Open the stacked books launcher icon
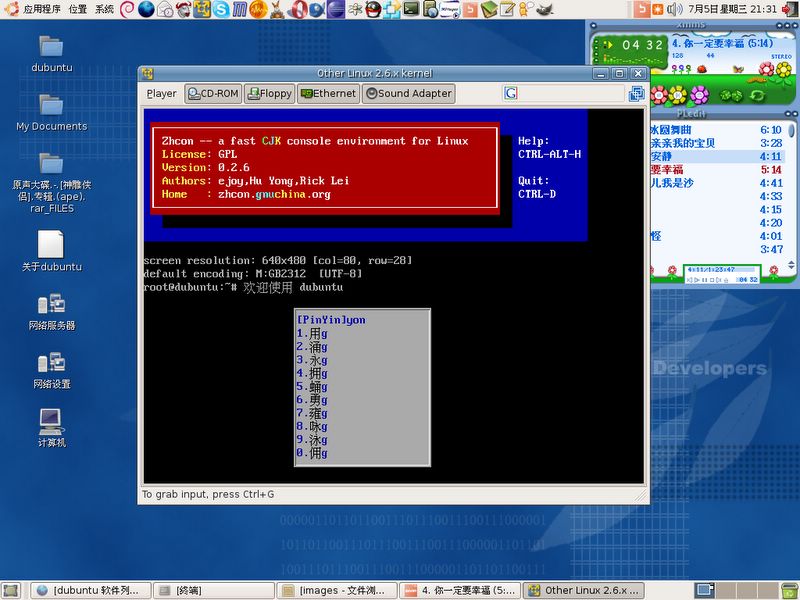800x600 pixels. [489, 9]
